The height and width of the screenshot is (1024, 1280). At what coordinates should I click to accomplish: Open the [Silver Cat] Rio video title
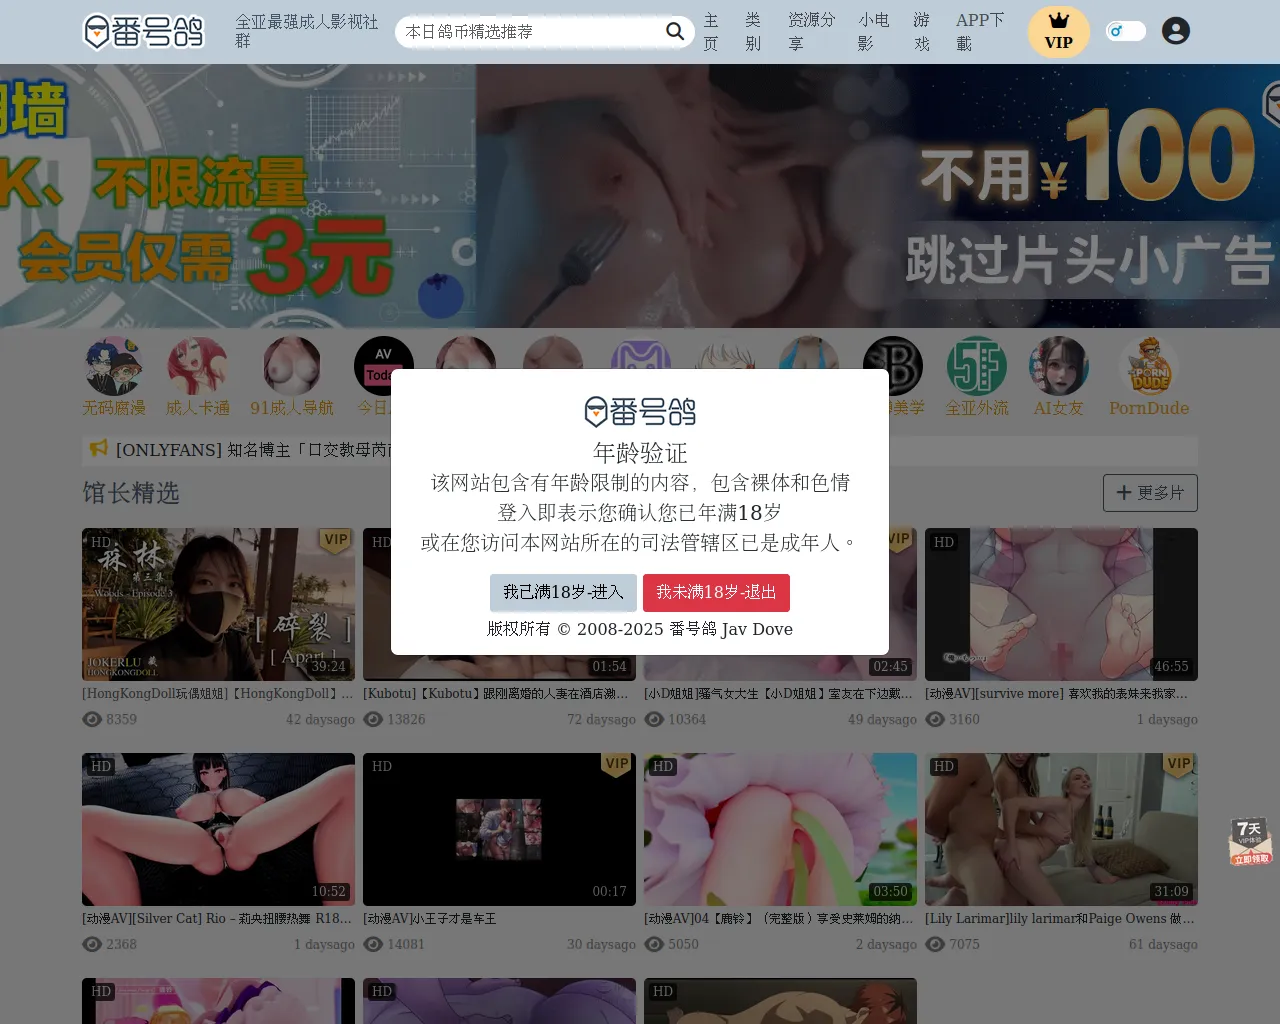click(x=218, y=918)
